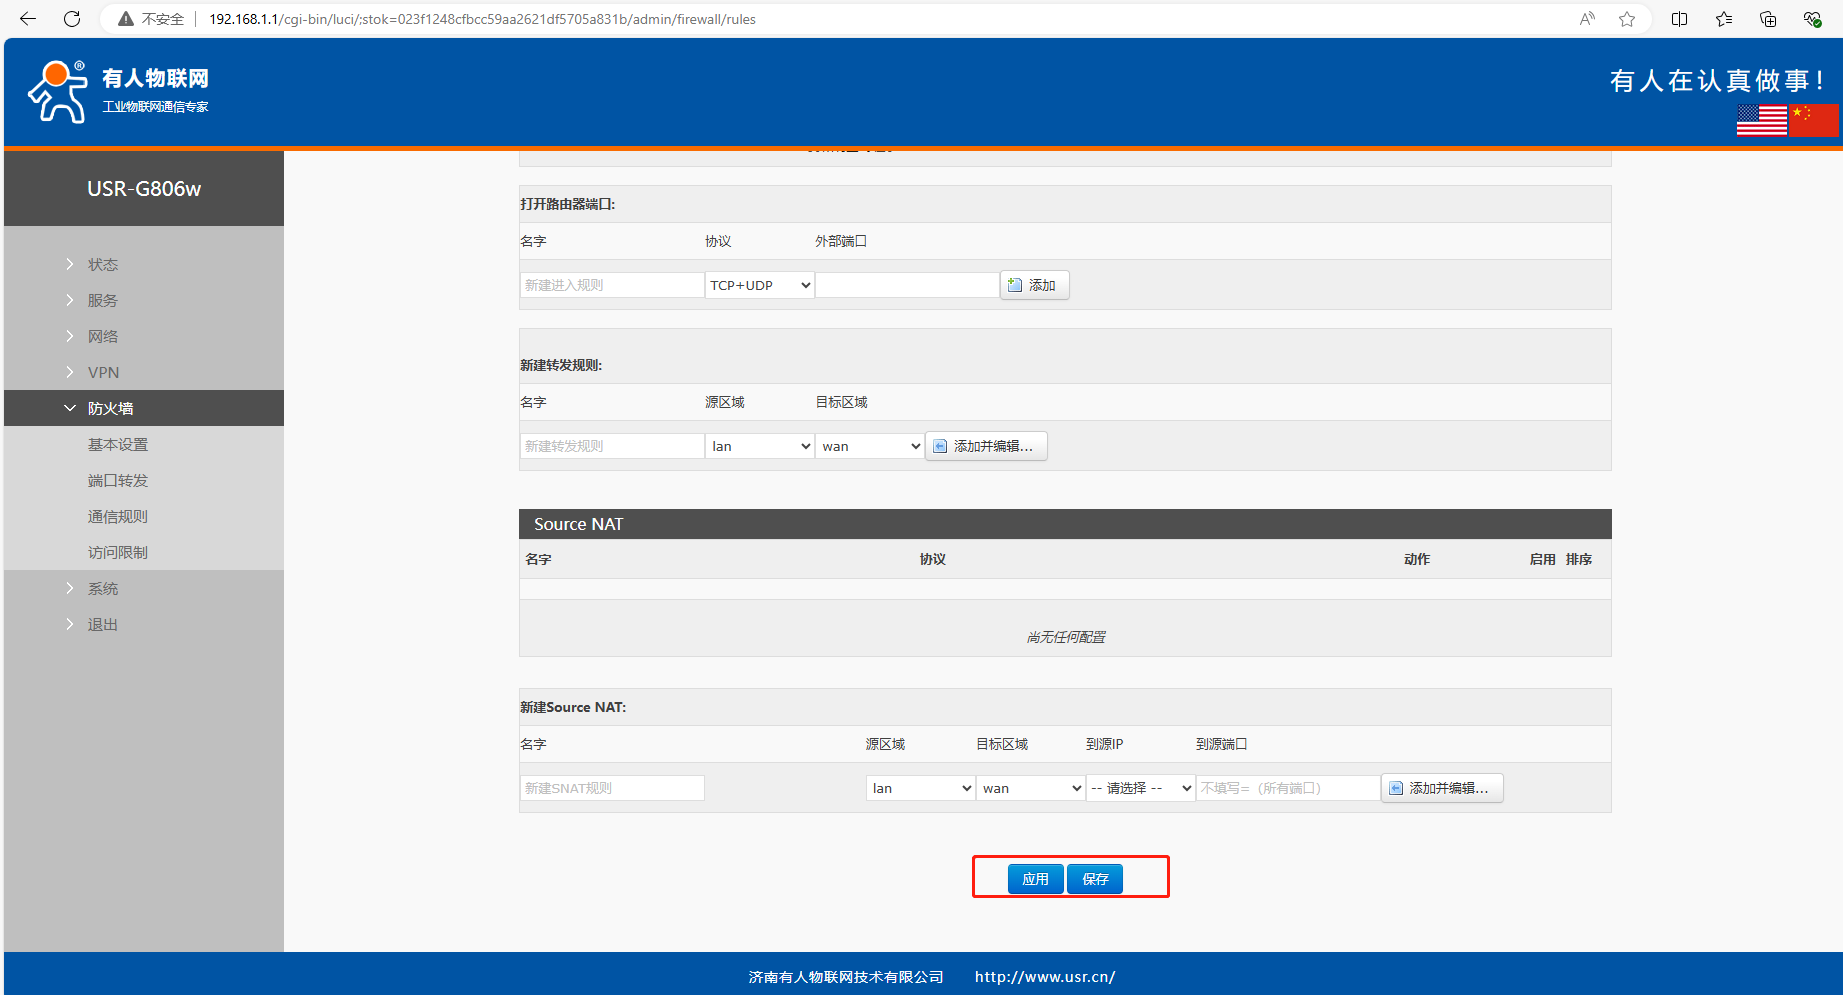Click the 保存 save button
Viewport: 1843px width, 995px height.
pyautogui.click(x=1095, y=879)
